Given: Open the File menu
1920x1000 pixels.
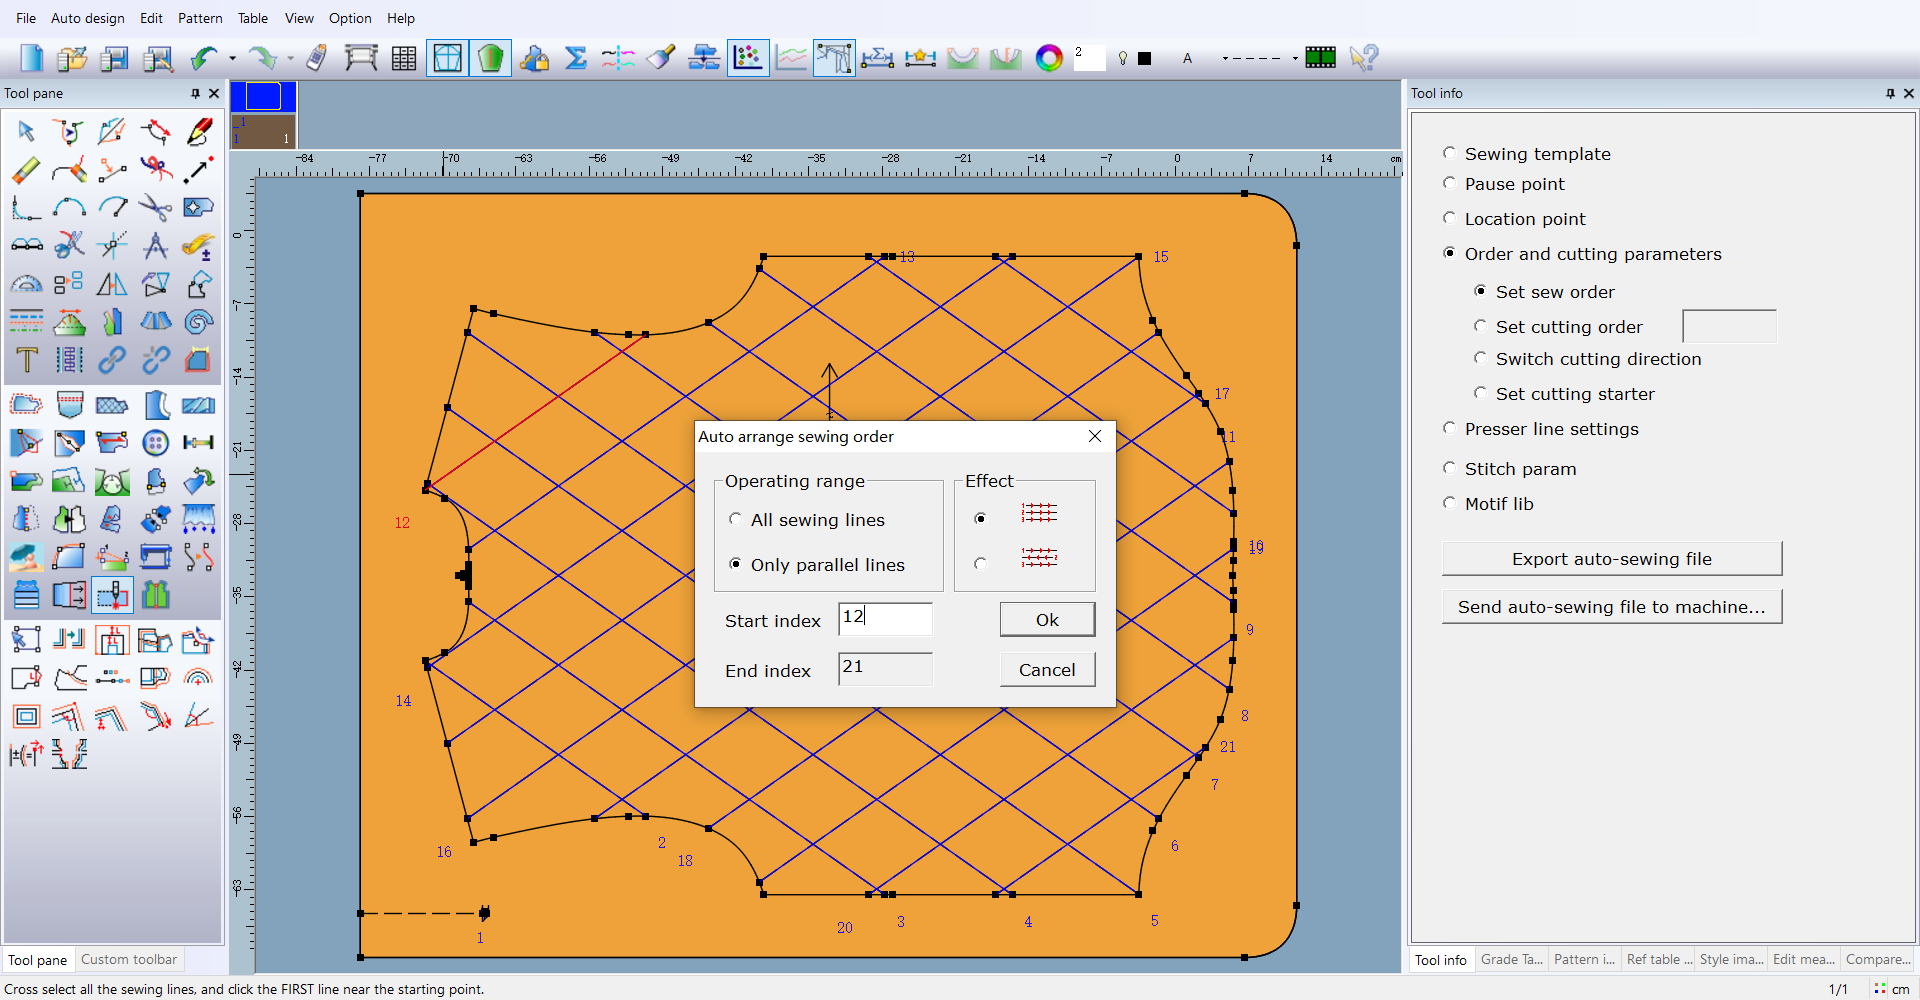Looking at the screenshot, I should click(26, 18).
